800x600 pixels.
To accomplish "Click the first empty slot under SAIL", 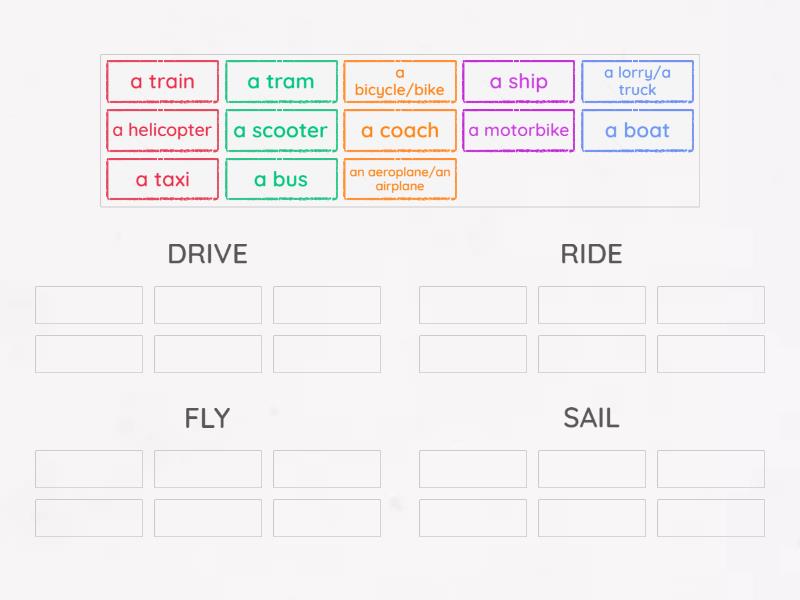I will tap(472, 469).
